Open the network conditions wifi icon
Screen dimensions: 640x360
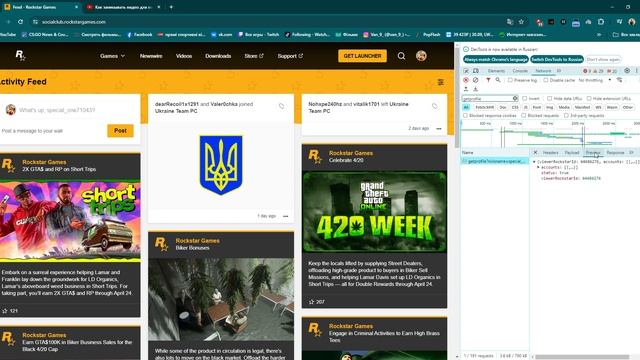(620, 80)
